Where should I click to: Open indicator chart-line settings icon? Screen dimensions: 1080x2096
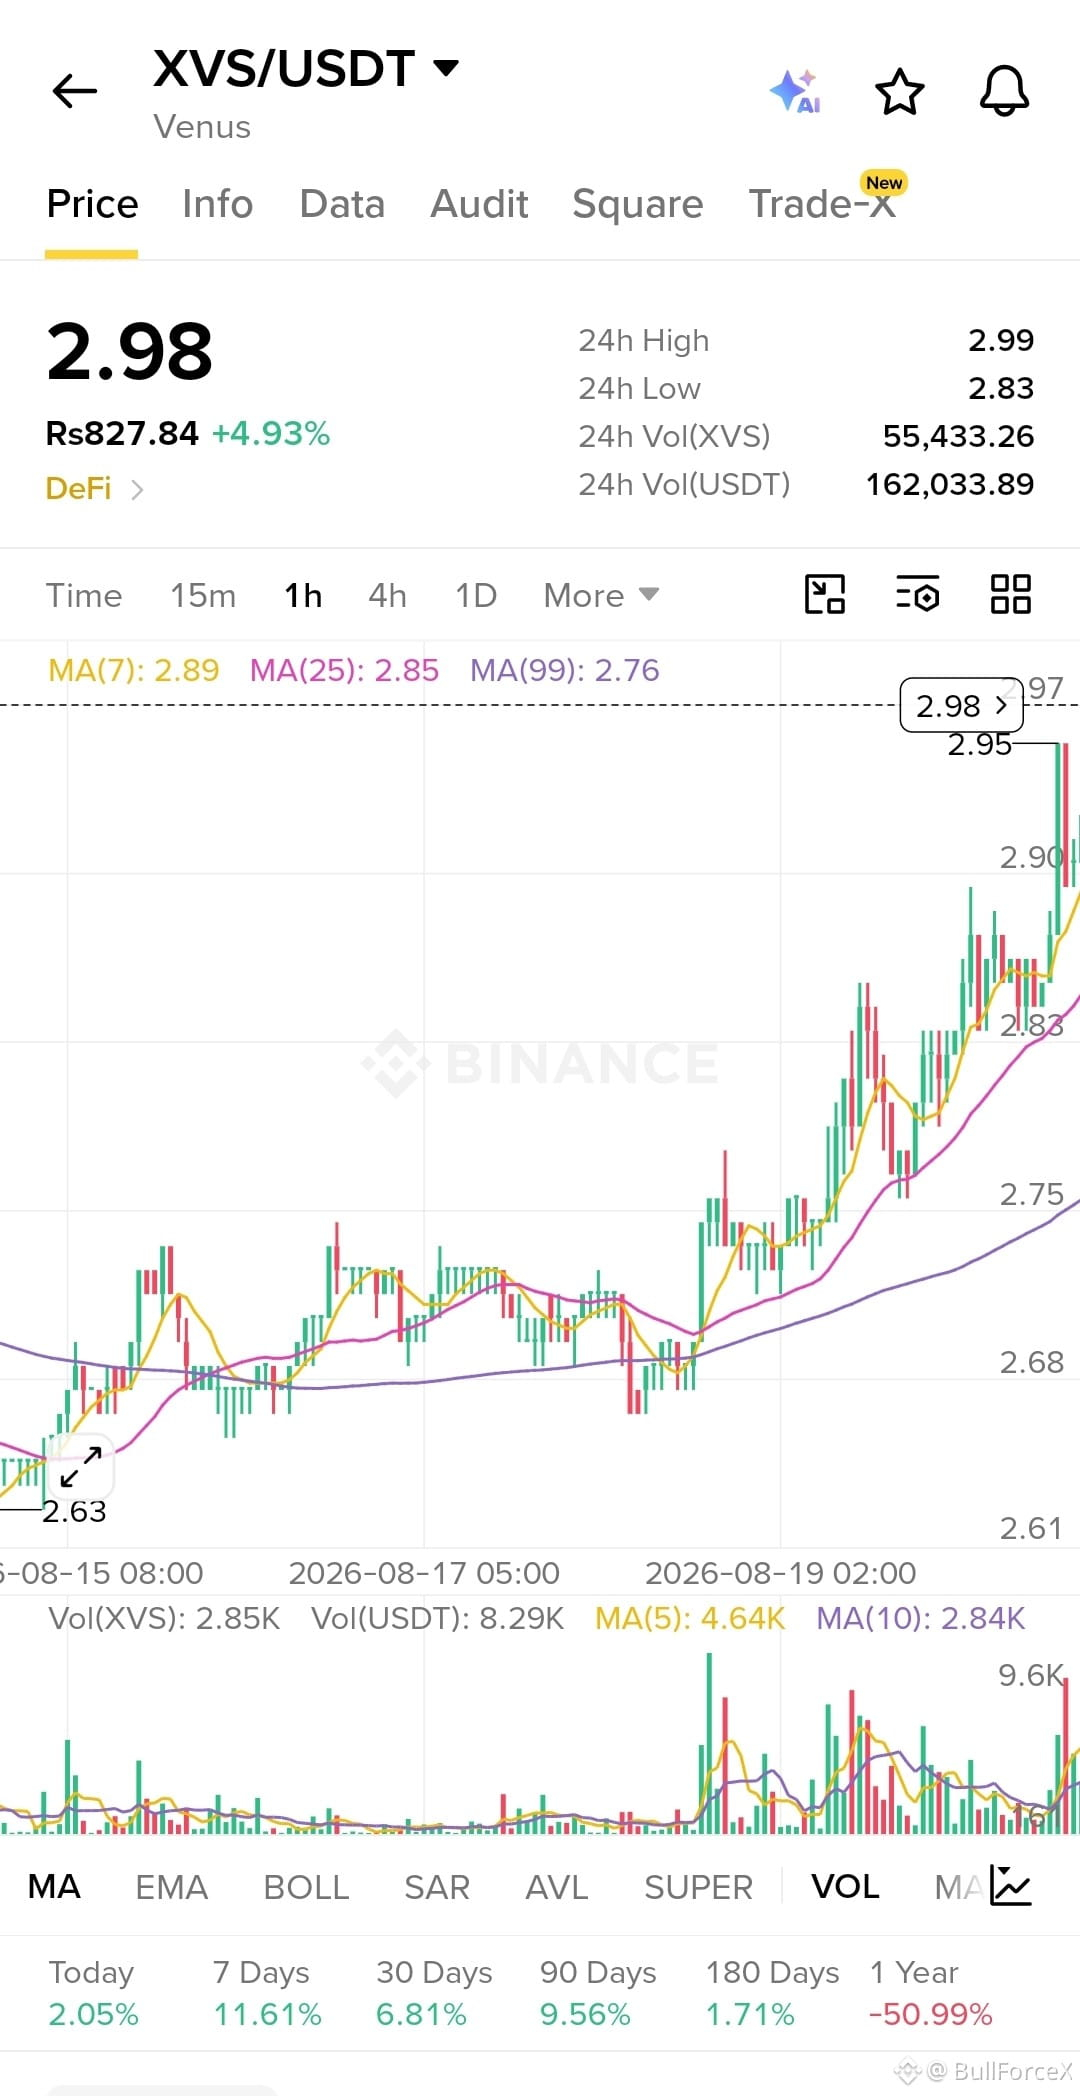pyautogui.click(x=1010, y=1885)
